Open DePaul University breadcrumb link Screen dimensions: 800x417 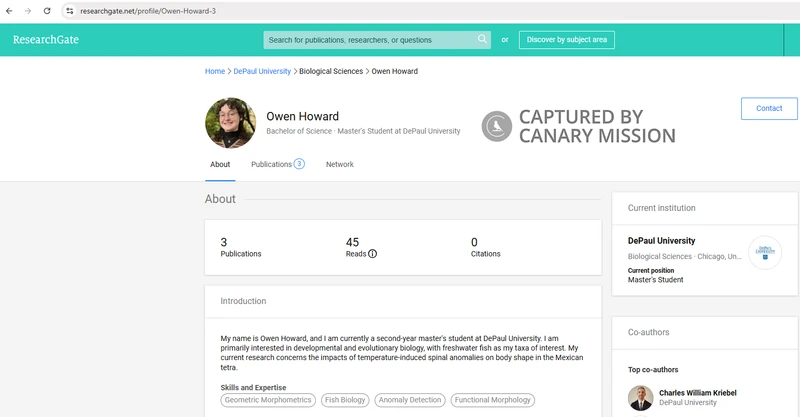262,71
